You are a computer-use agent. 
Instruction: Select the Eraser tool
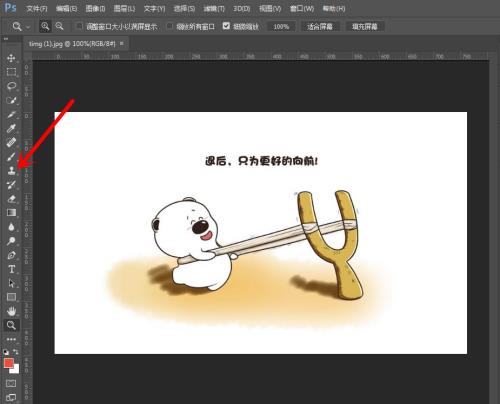click(11, 199)
